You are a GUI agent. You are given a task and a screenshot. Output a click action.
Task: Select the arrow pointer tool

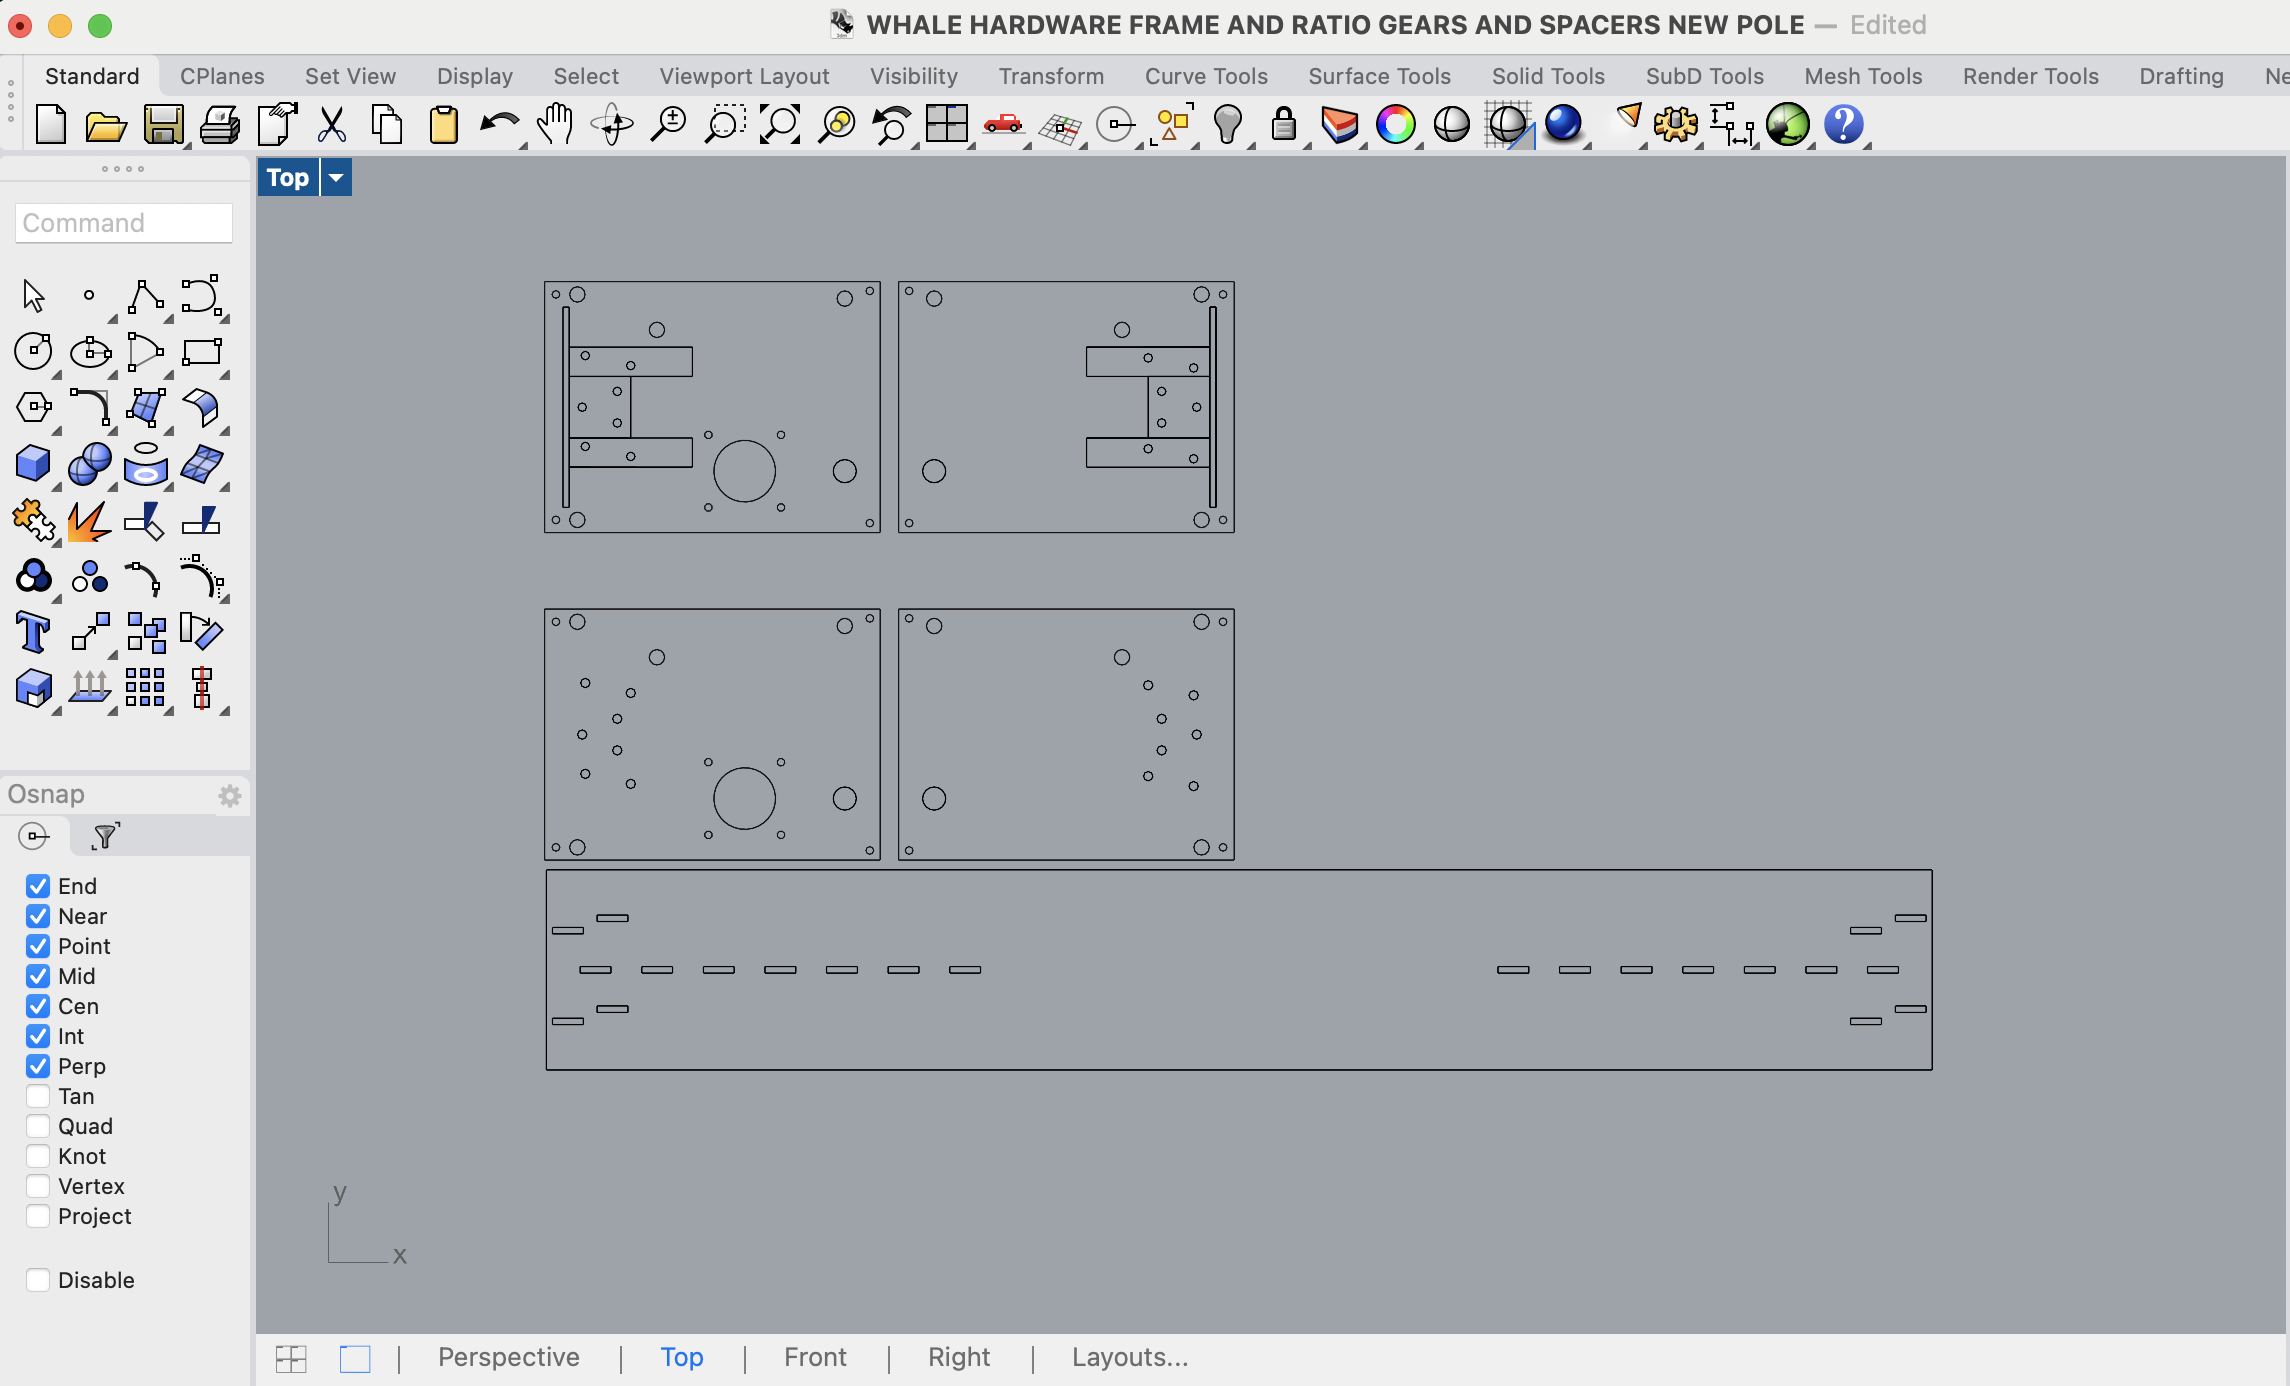click(34, 296)
